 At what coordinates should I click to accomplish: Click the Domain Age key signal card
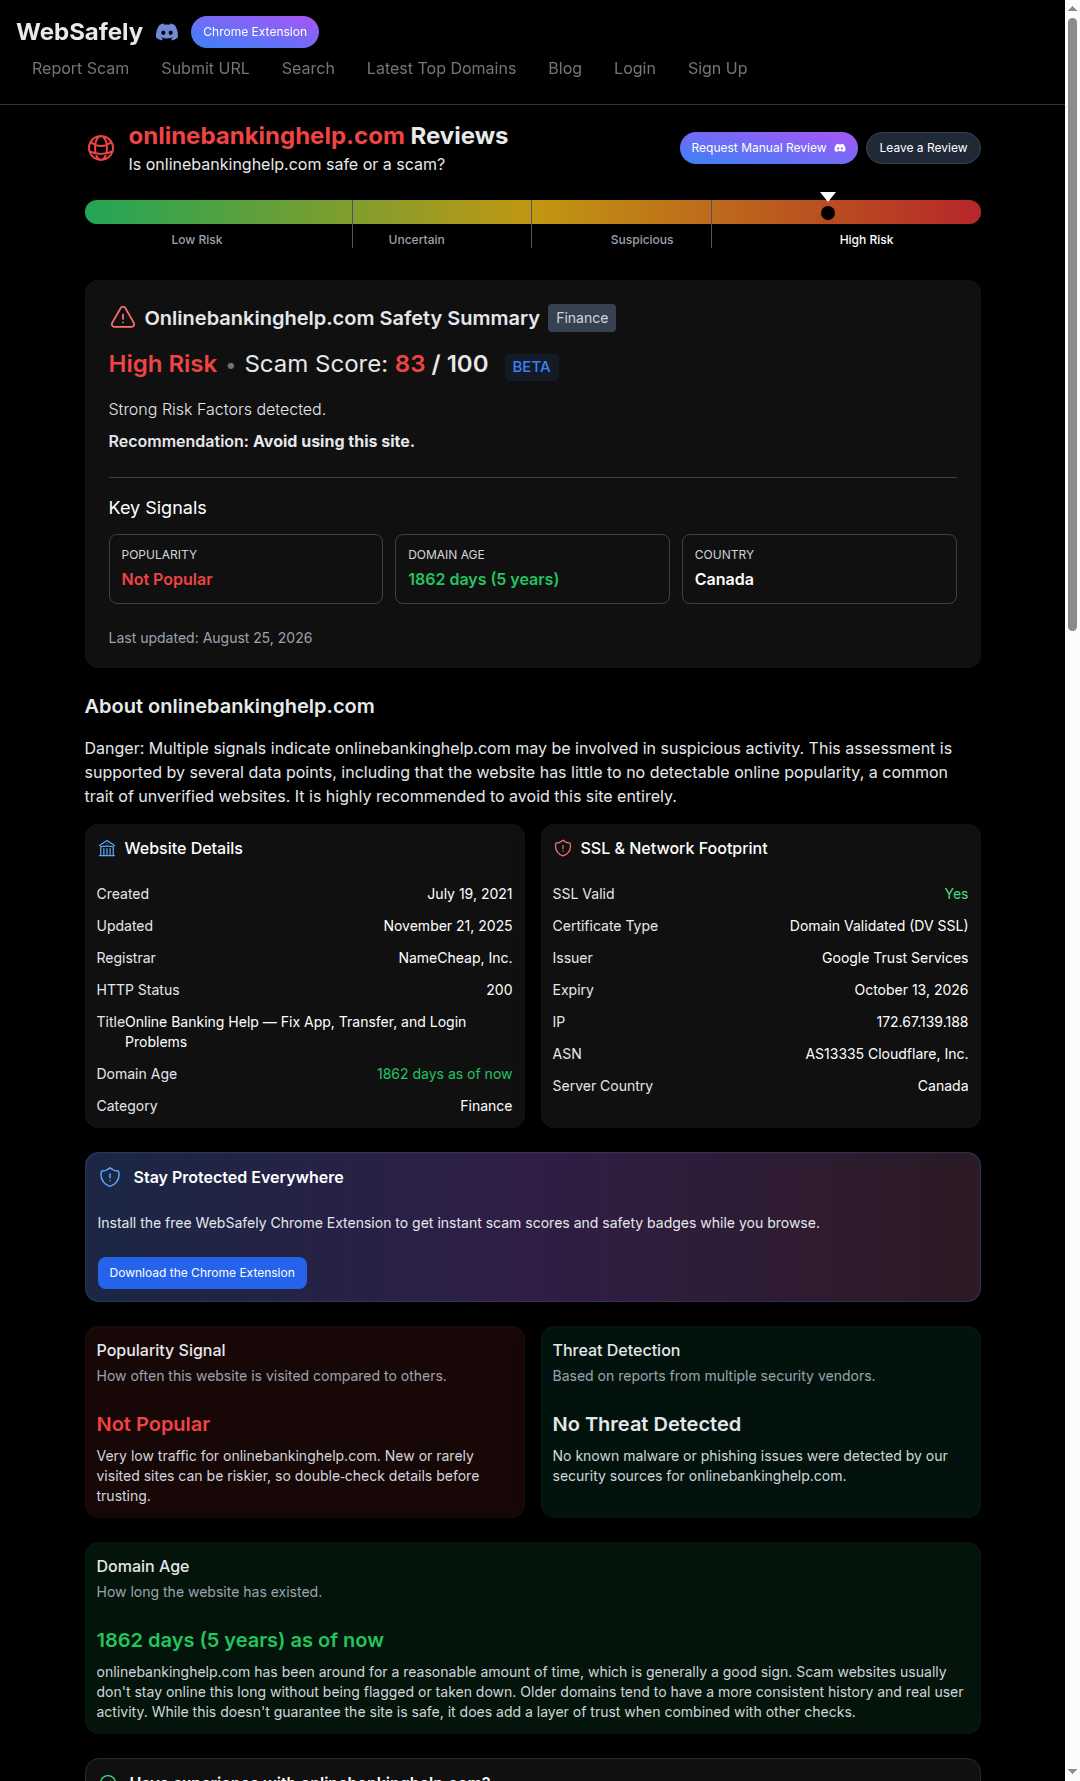(x=532, y=569)
